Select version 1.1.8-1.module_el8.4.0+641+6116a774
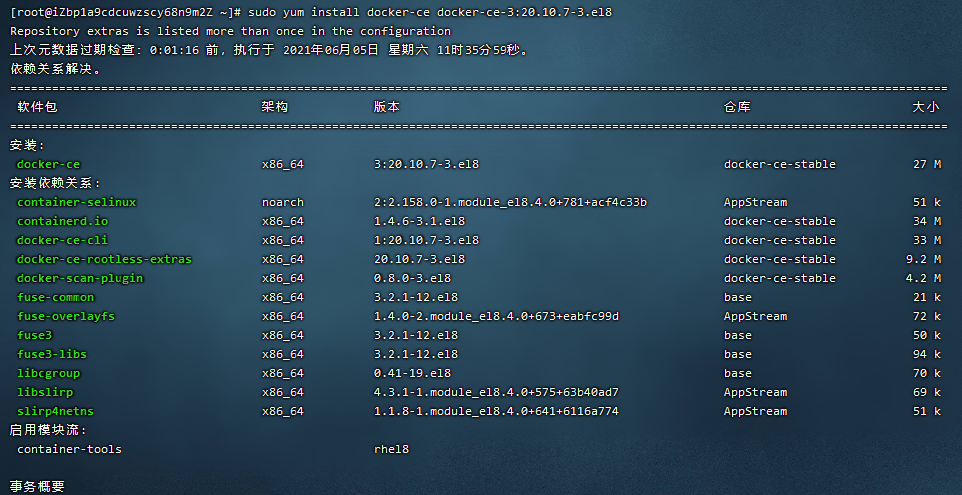 click(x=496, y=412)
